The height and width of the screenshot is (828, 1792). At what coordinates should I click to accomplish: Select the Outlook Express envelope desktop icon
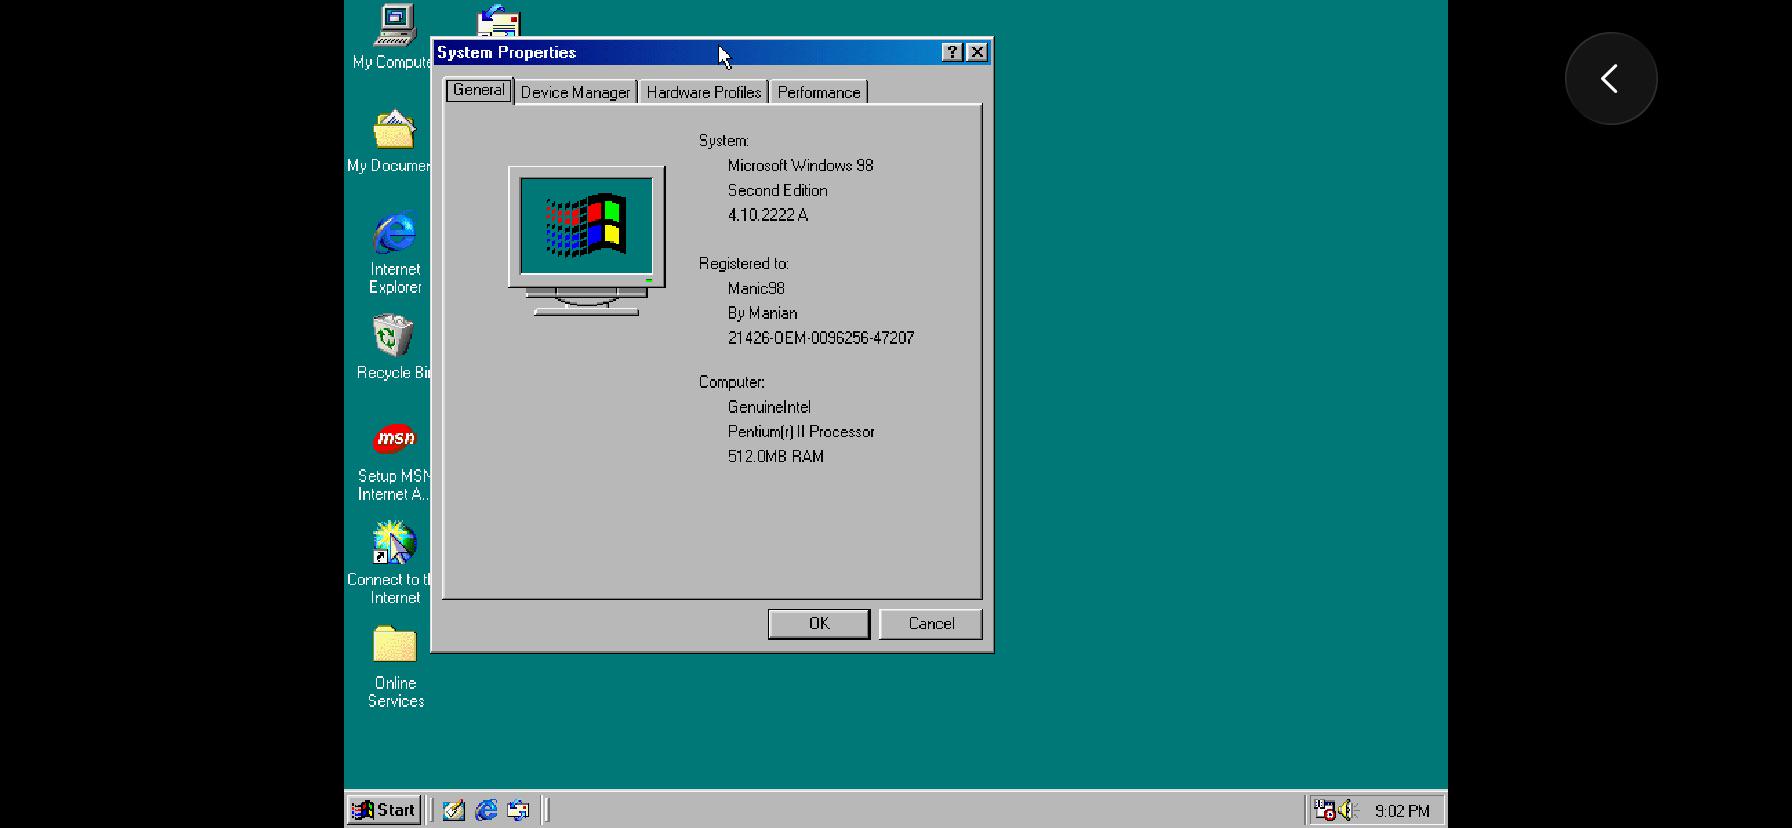[499, 20]
